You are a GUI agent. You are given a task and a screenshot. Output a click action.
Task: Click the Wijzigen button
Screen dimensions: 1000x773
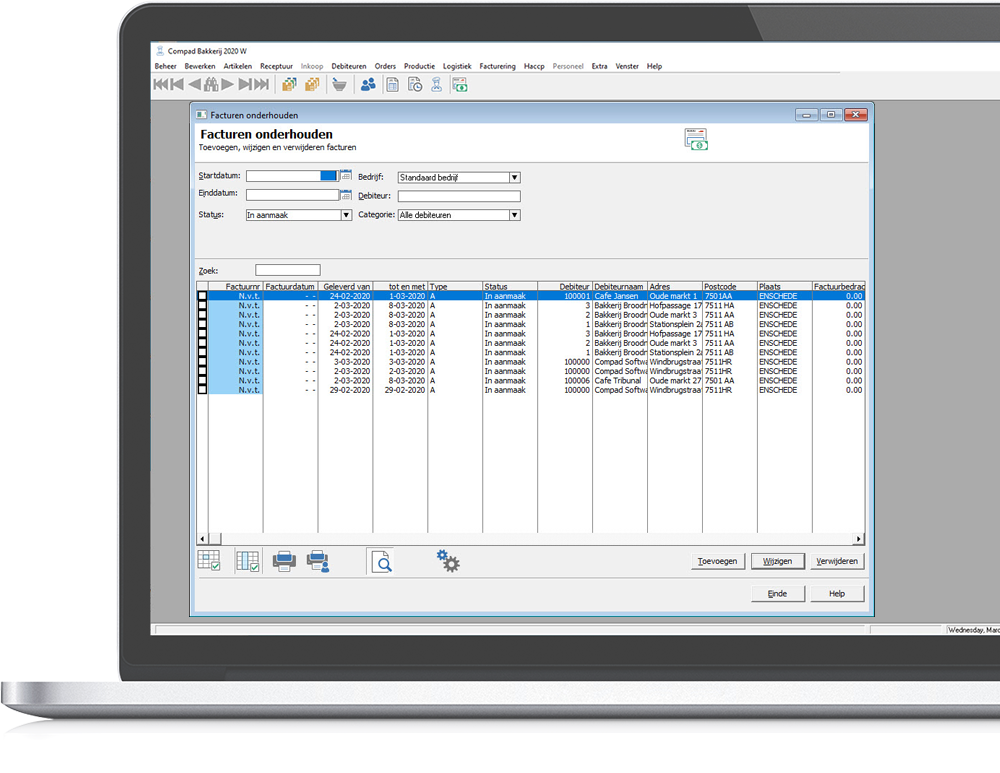pos(777,561)
